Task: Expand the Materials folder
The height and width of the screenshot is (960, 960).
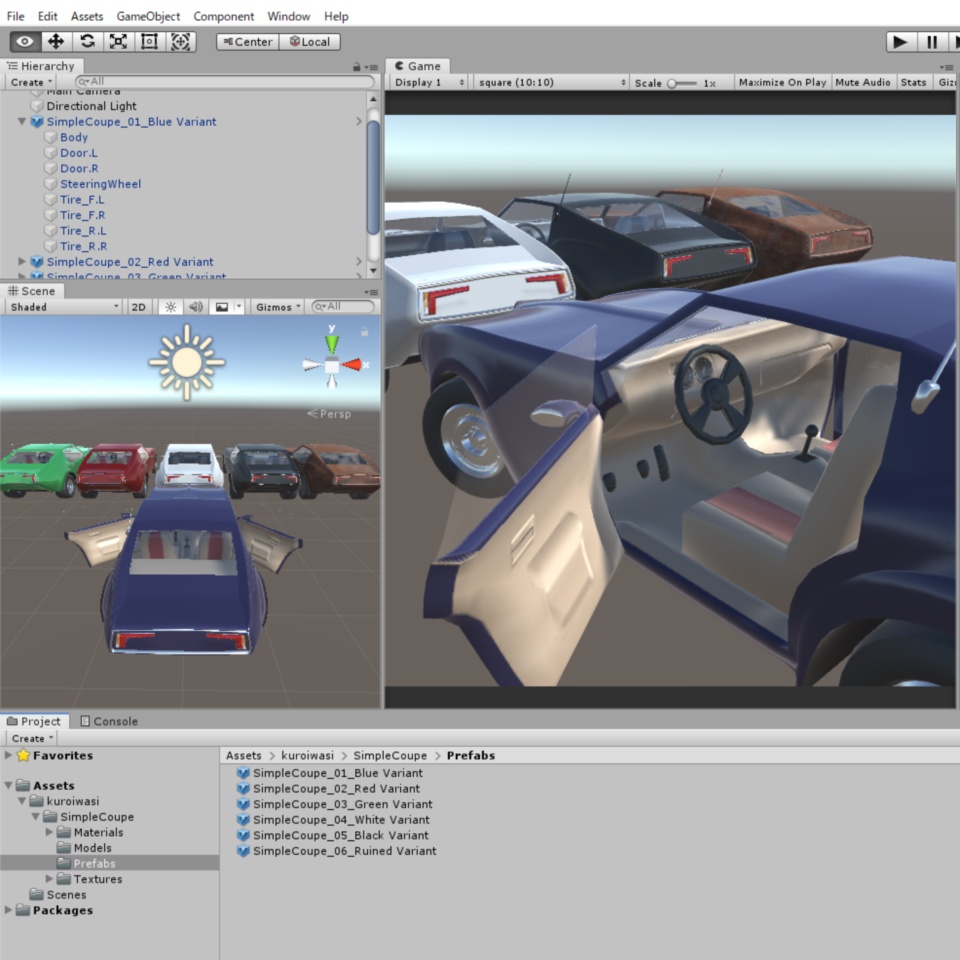Action: [49, 832]
